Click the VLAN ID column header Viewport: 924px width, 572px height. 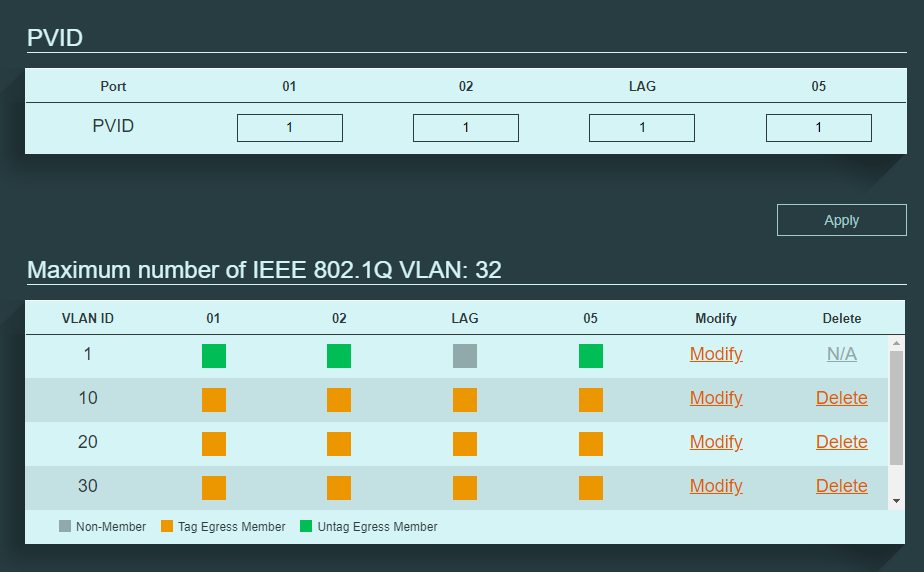pyautogui.click(x=88, y=319)
